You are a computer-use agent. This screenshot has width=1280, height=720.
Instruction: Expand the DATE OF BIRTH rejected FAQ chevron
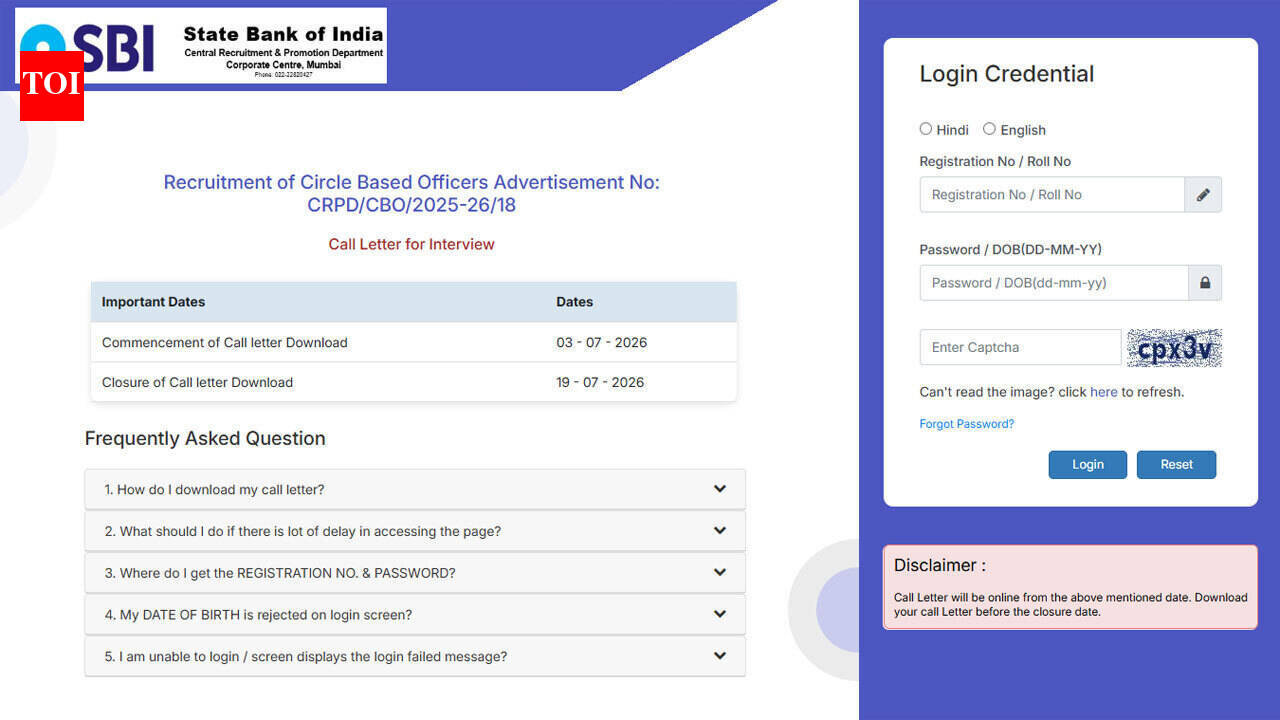point(720,614)
